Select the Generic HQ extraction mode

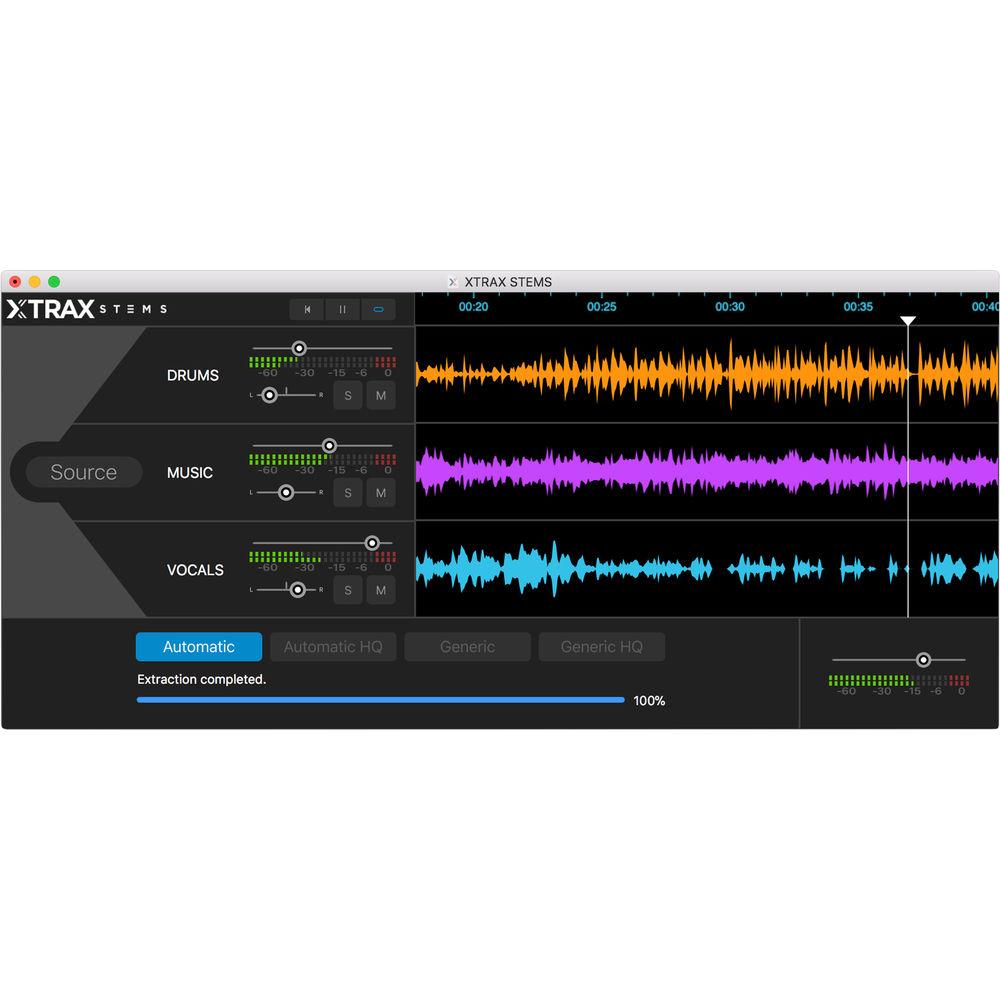pyautogui.click(x=602, y=646)
